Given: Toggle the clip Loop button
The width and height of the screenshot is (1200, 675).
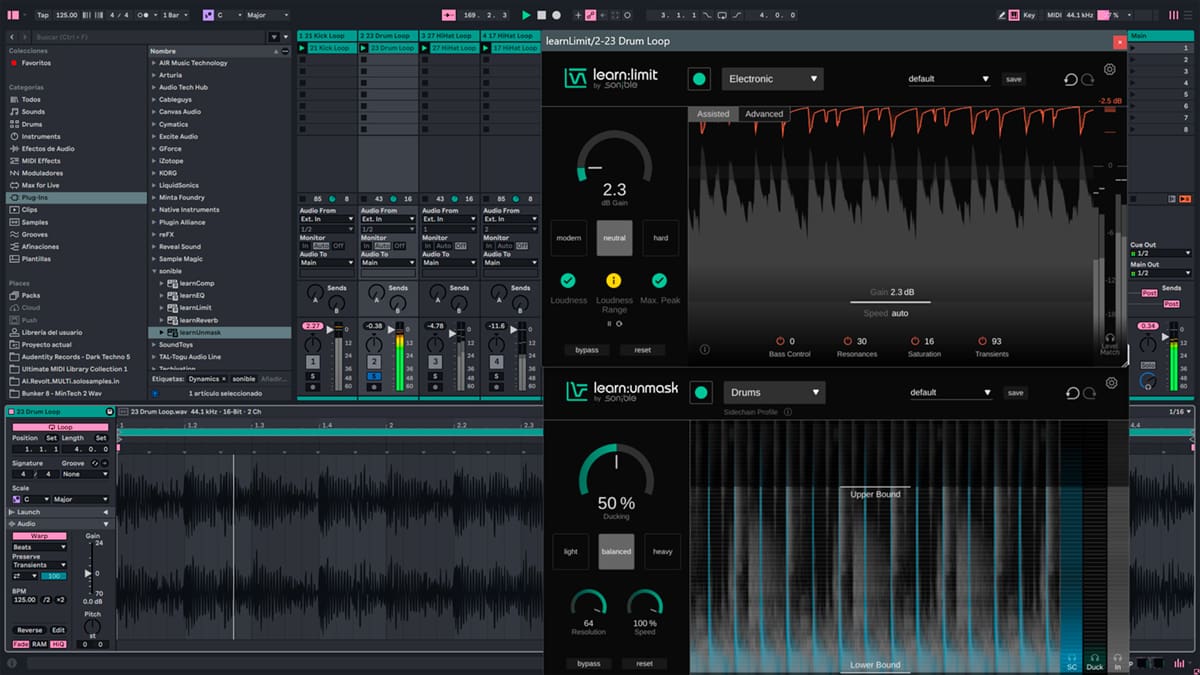Looking at the screenshot, I should [61, 427].
